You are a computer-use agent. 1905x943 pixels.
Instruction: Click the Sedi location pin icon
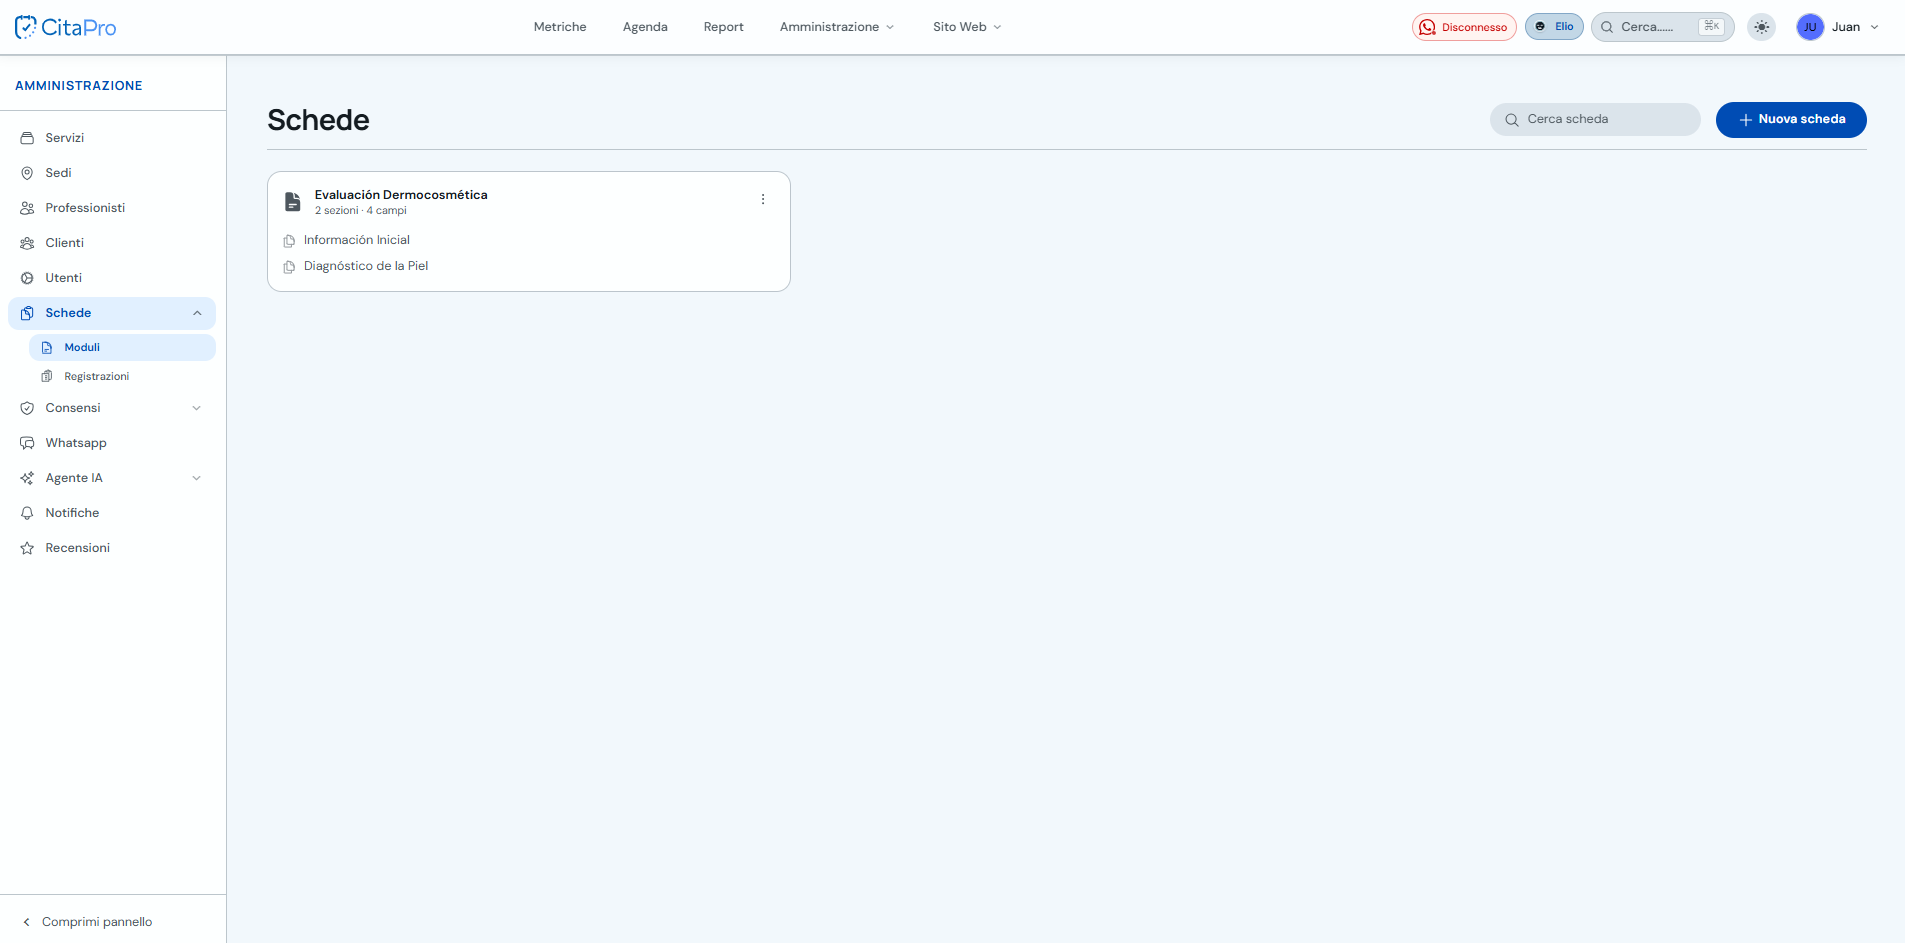tap(27, 173)
